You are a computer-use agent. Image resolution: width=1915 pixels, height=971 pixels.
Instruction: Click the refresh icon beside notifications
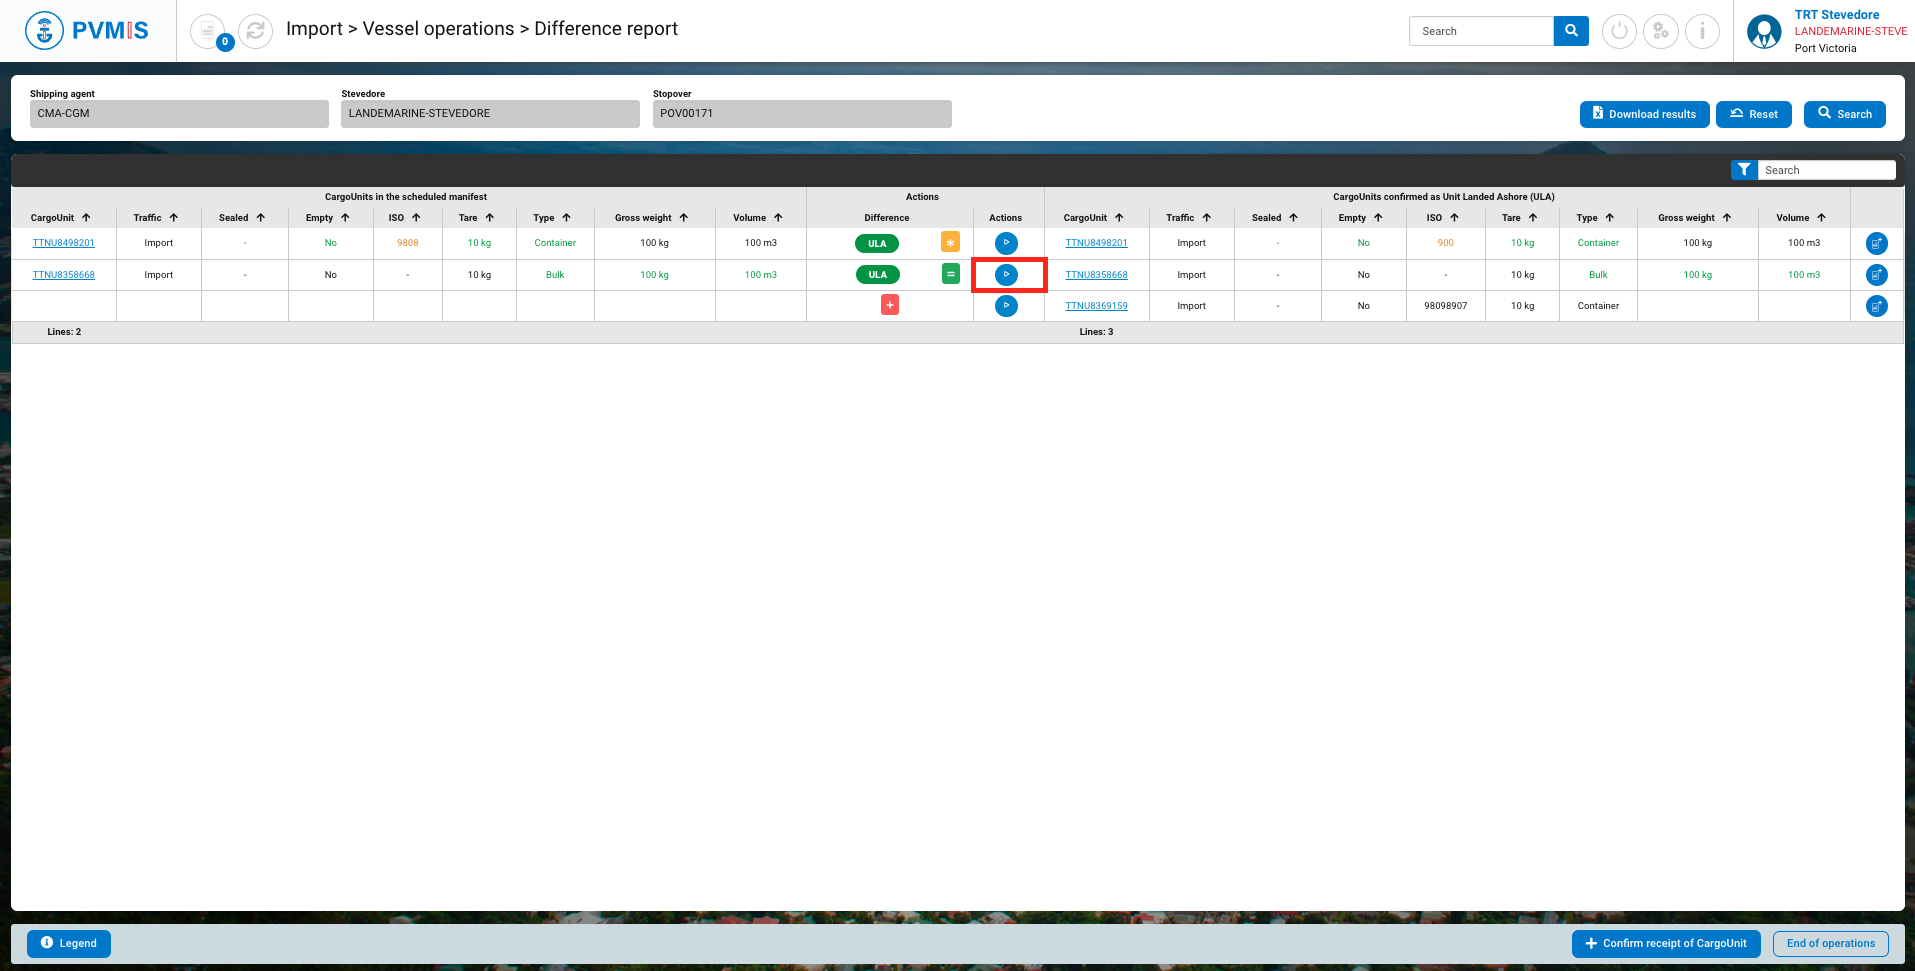click(x=256, y=31)
